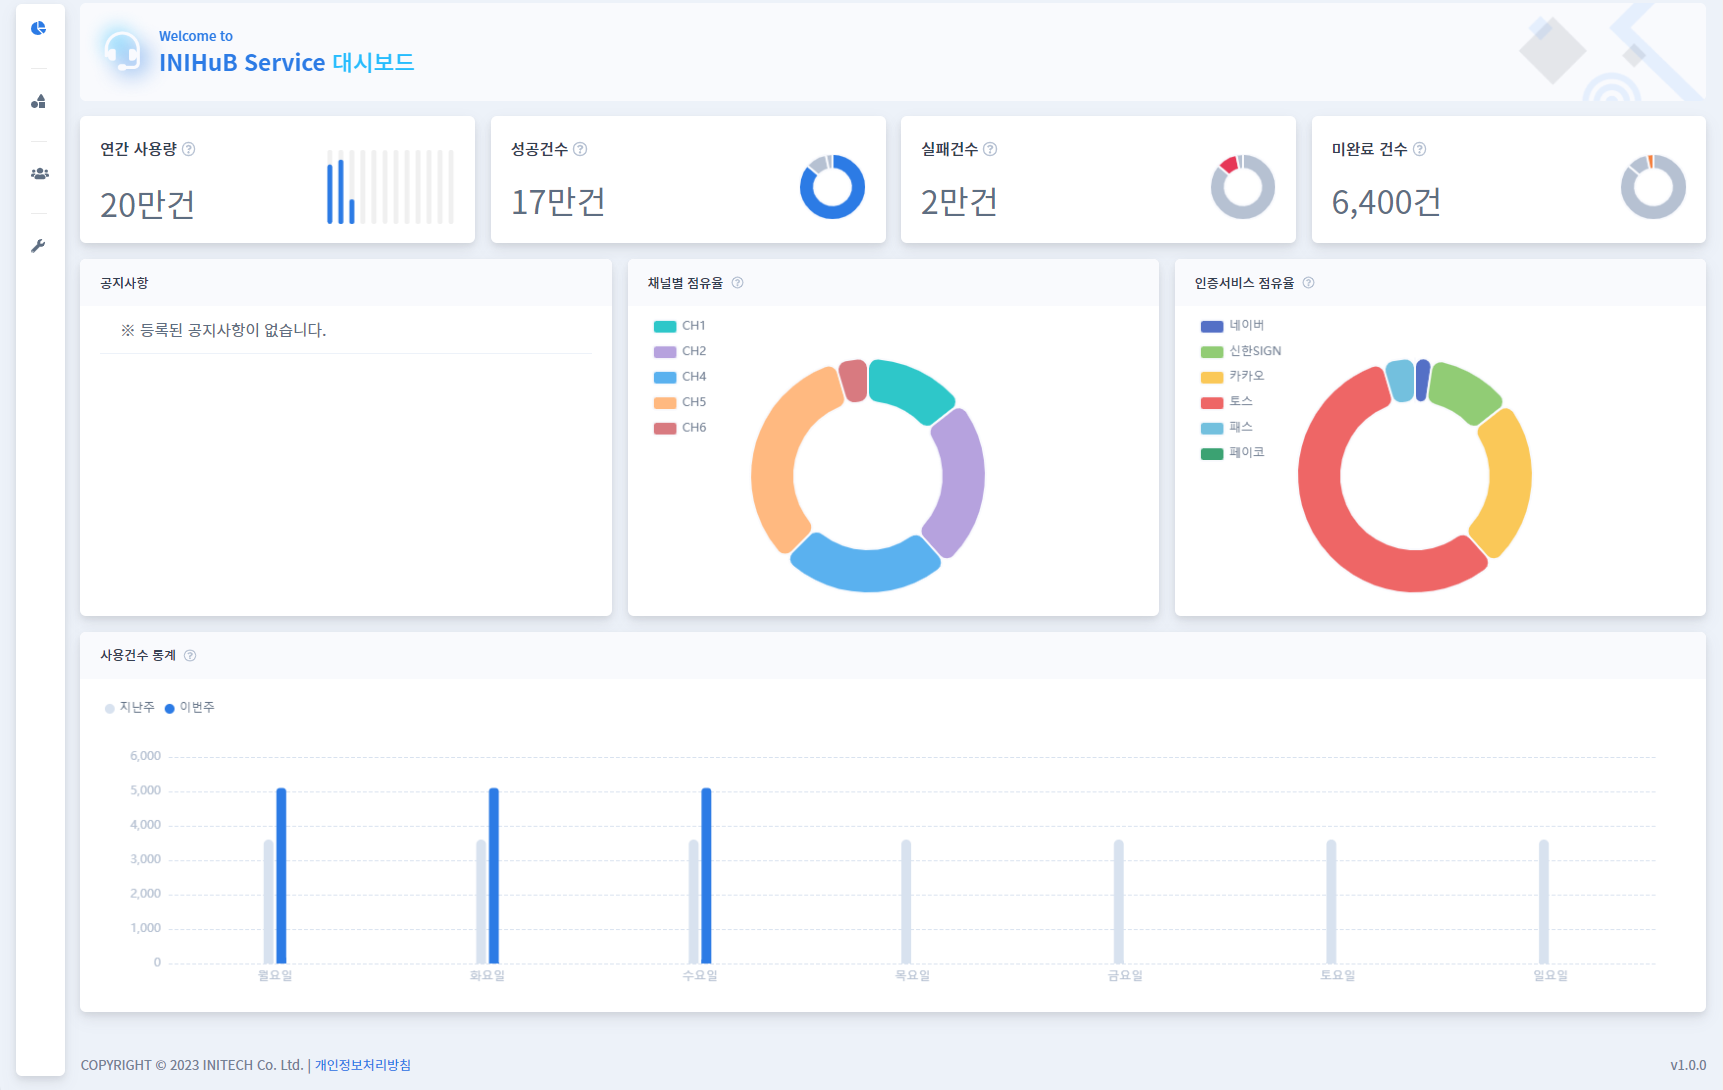The width and height of the screenshot is (1723, 1090).
Task: Toggle 토스 legend entry
Action: (1227, 401)
